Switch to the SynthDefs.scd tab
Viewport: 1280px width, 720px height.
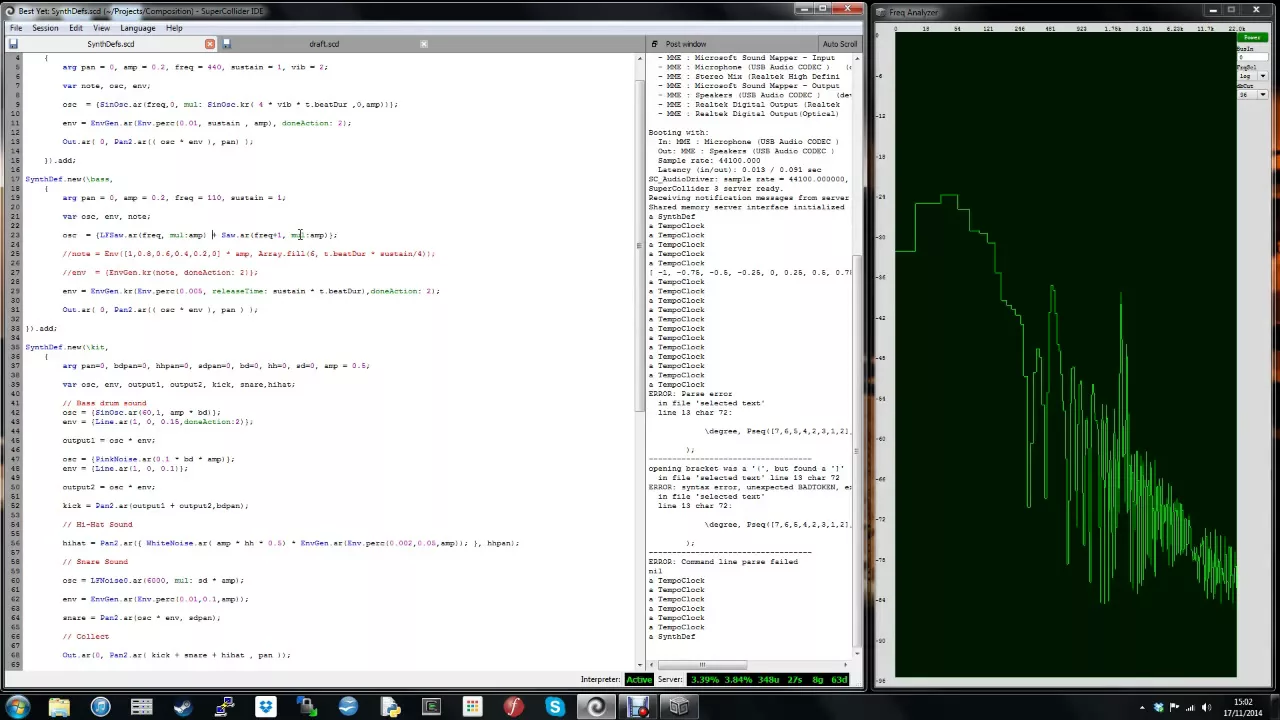[x=110, y=44]
